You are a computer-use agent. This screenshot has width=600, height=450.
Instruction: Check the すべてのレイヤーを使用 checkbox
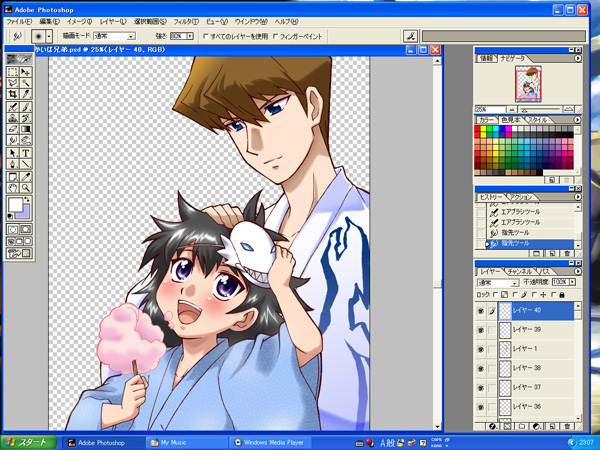click(205, 36)
